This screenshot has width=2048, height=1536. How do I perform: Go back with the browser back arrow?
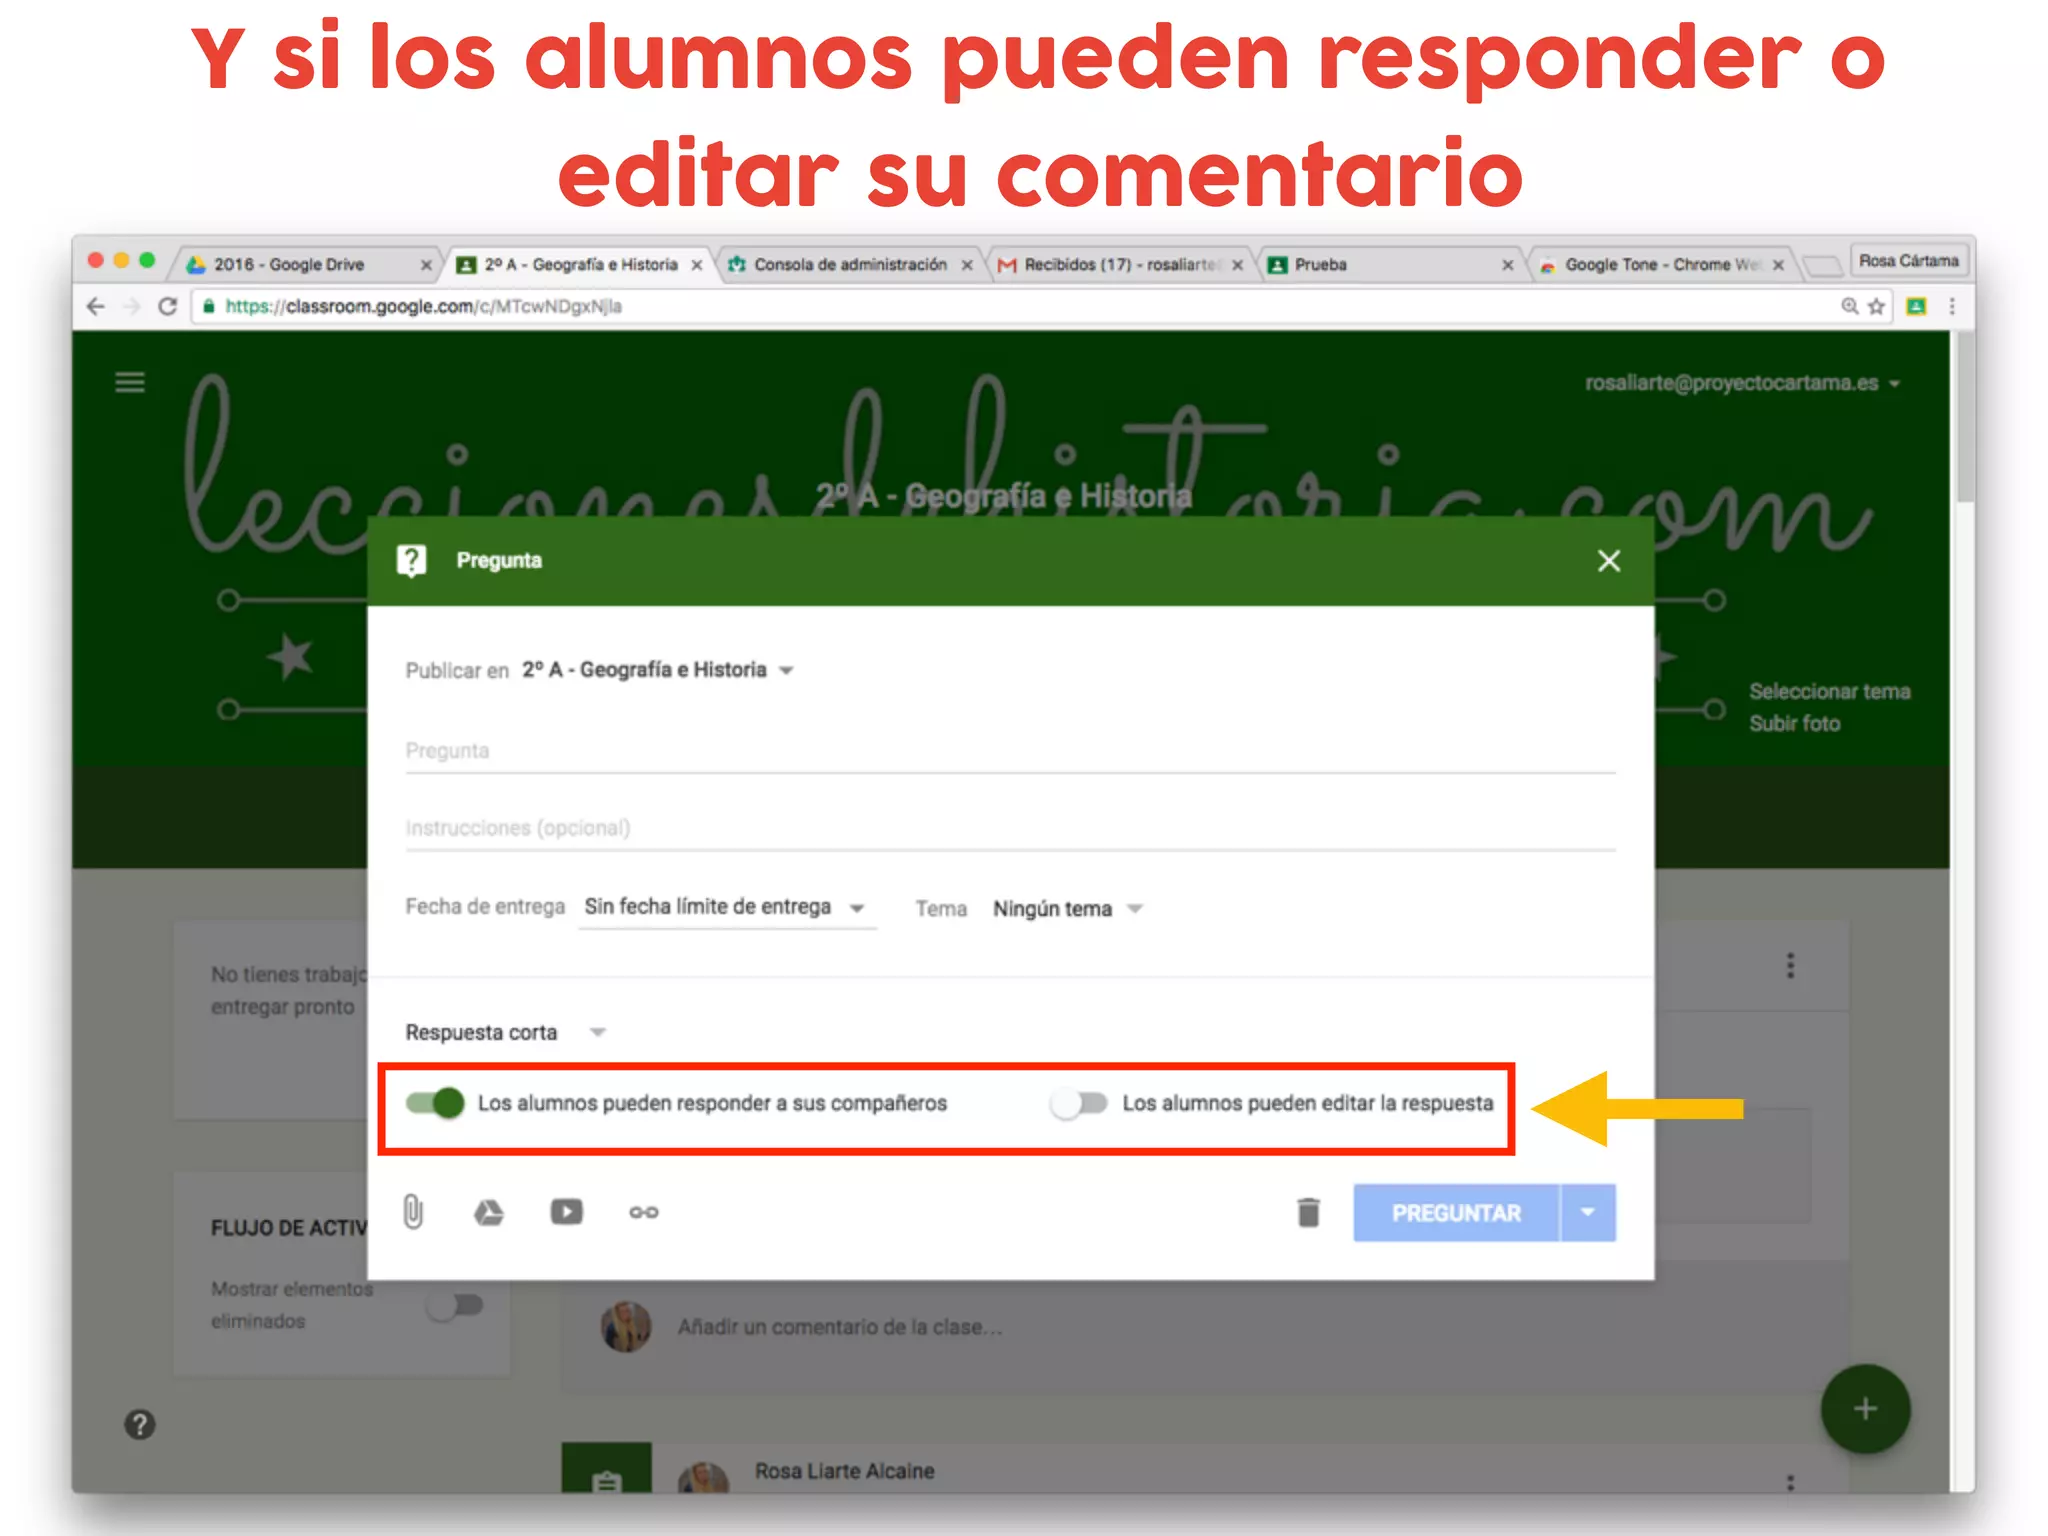coord(95,306)
